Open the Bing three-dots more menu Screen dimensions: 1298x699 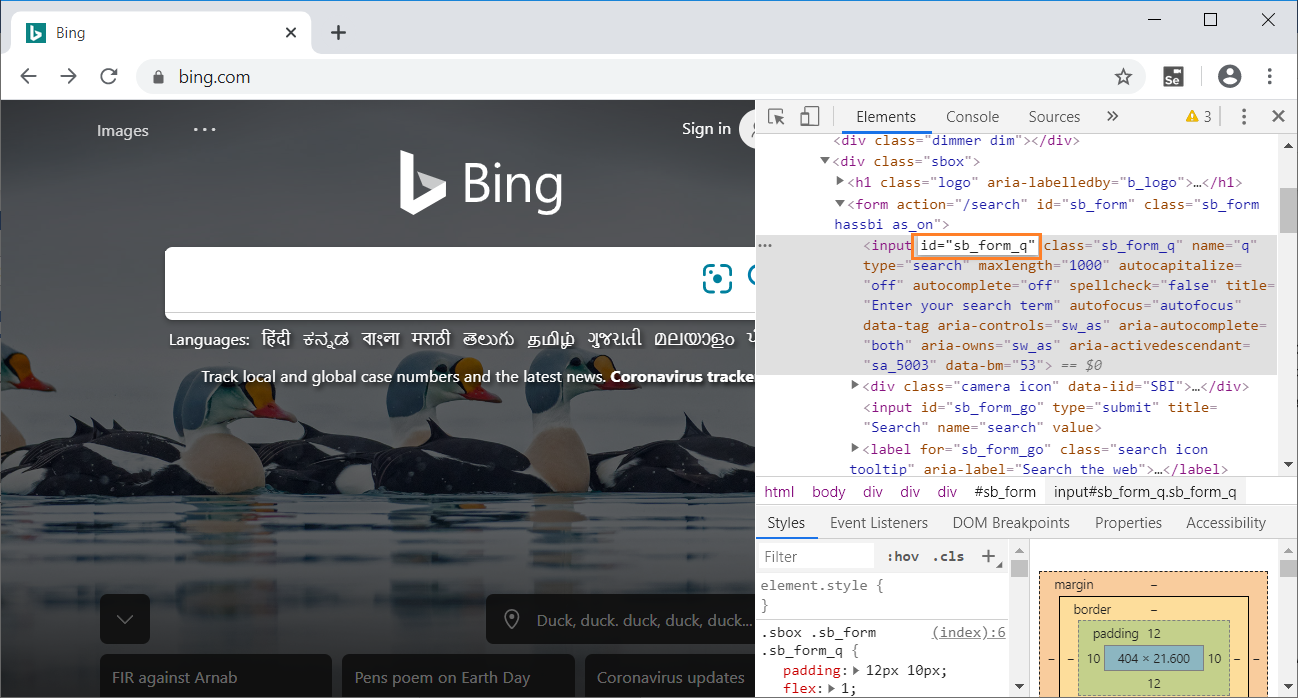[x=205, y=130]
